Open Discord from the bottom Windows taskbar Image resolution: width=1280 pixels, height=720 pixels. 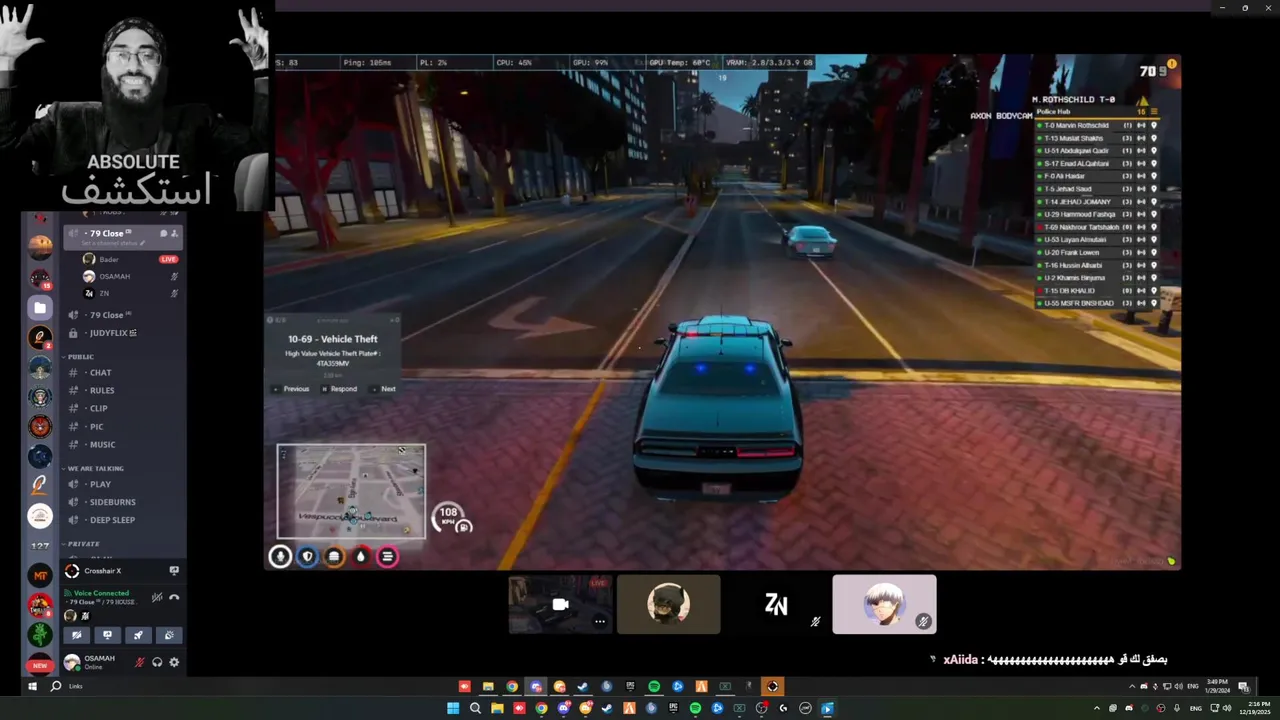tap(563, 708)
